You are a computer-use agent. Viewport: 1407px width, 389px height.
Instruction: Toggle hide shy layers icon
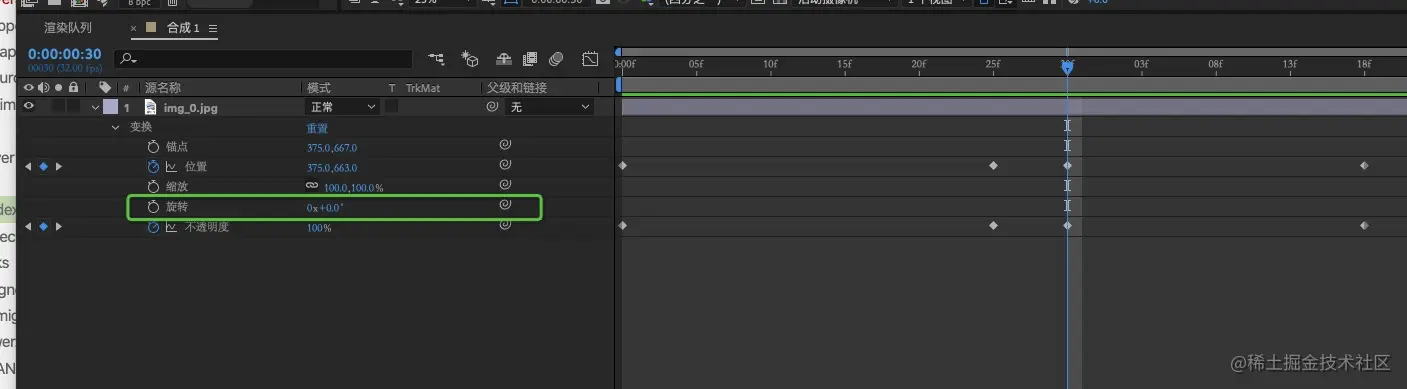pos(504,59)
